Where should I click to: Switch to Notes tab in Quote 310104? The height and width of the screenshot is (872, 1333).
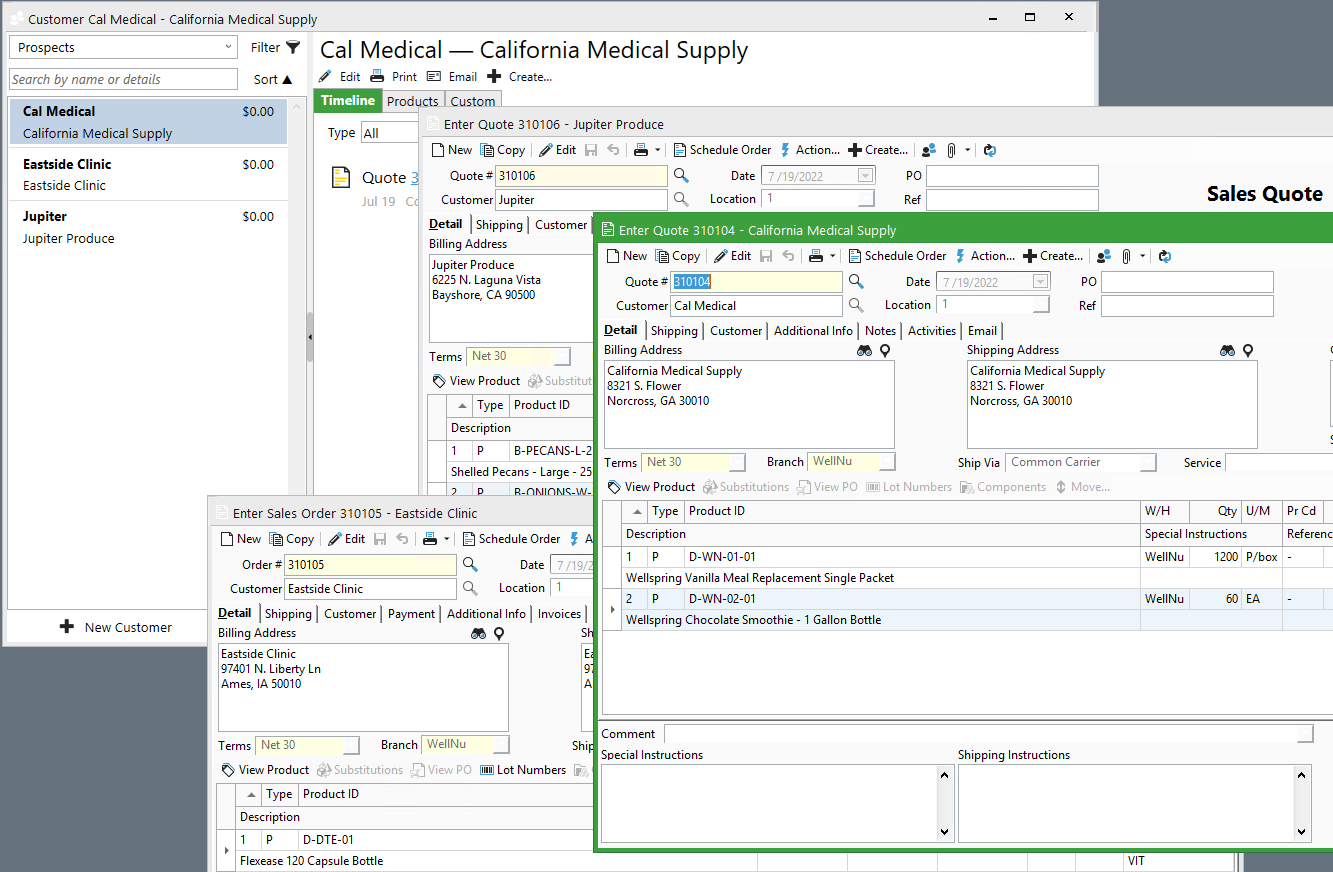tap(880, 331)
